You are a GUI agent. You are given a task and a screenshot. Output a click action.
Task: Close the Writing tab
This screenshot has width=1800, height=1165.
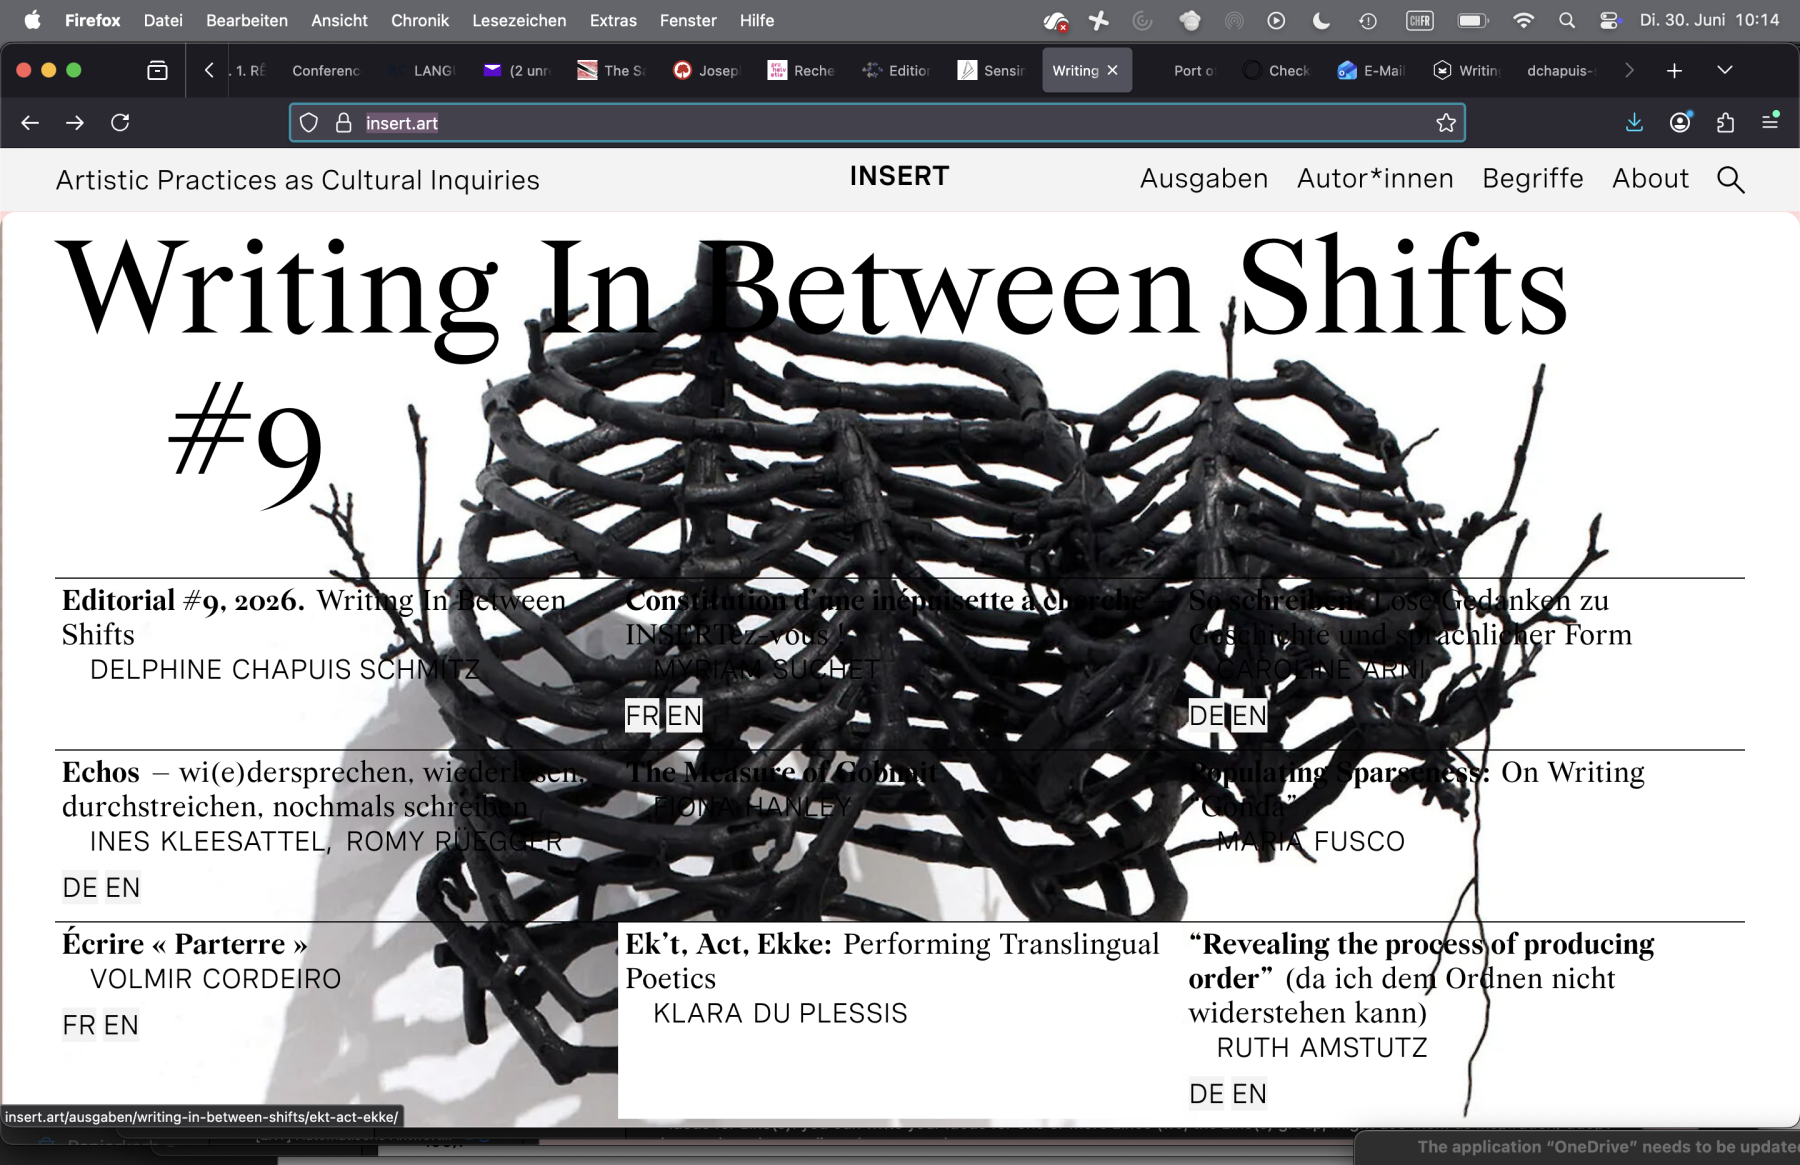coord(1112,70)
